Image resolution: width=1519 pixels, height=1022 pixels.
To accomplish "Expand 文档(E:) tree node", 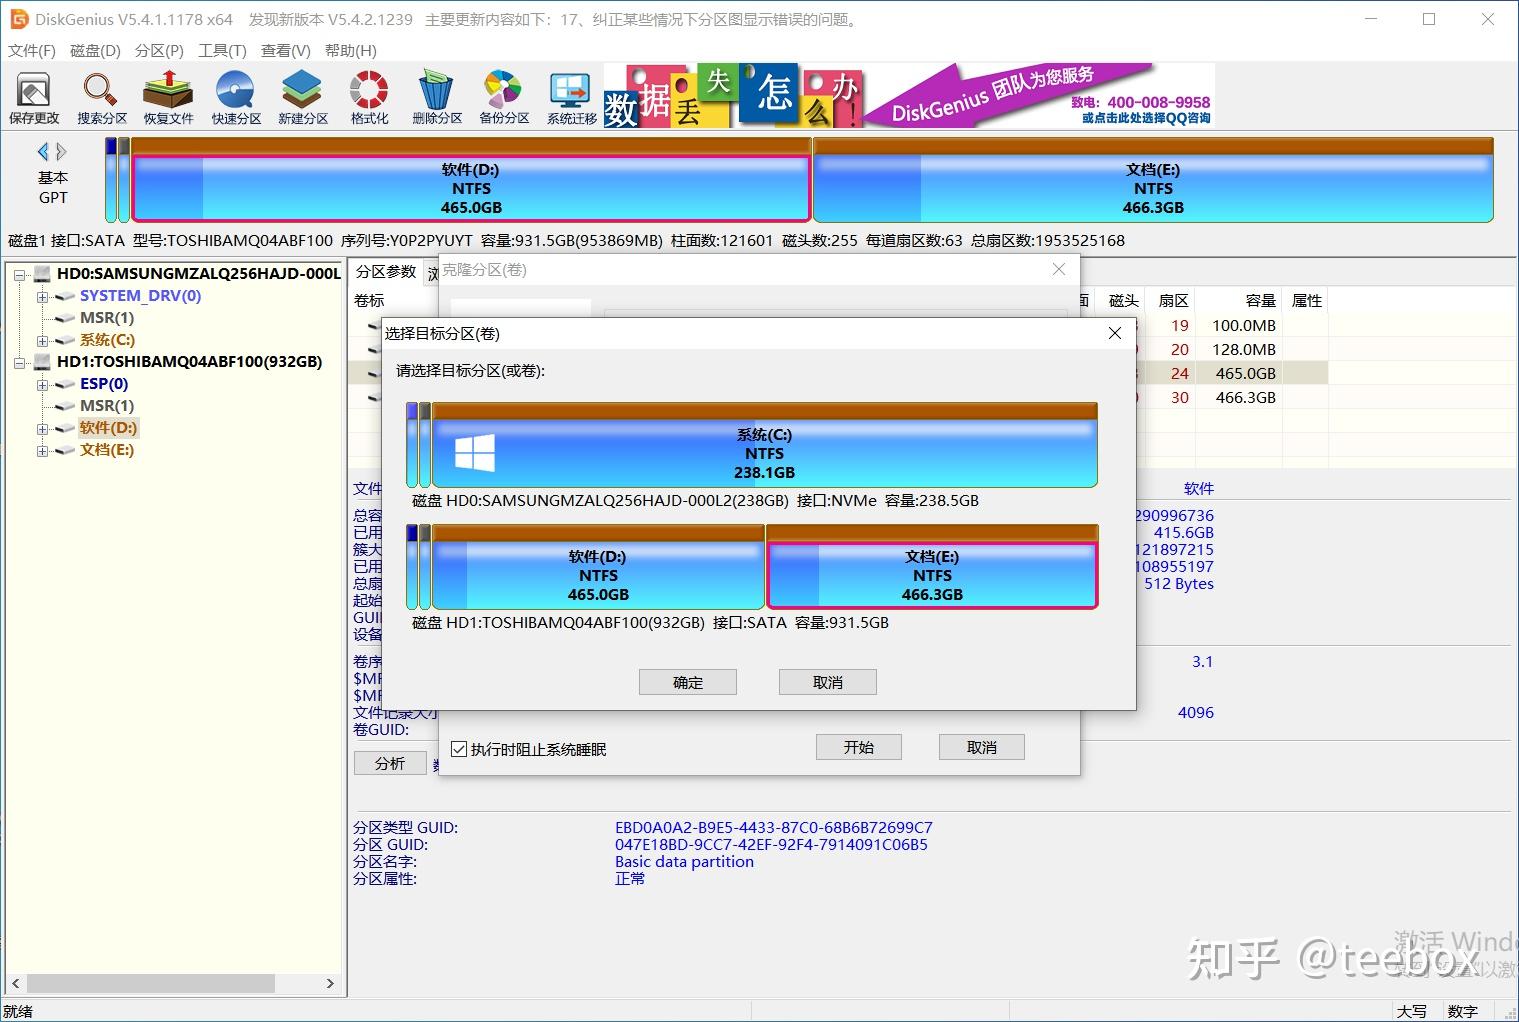I will pos(42,450).
